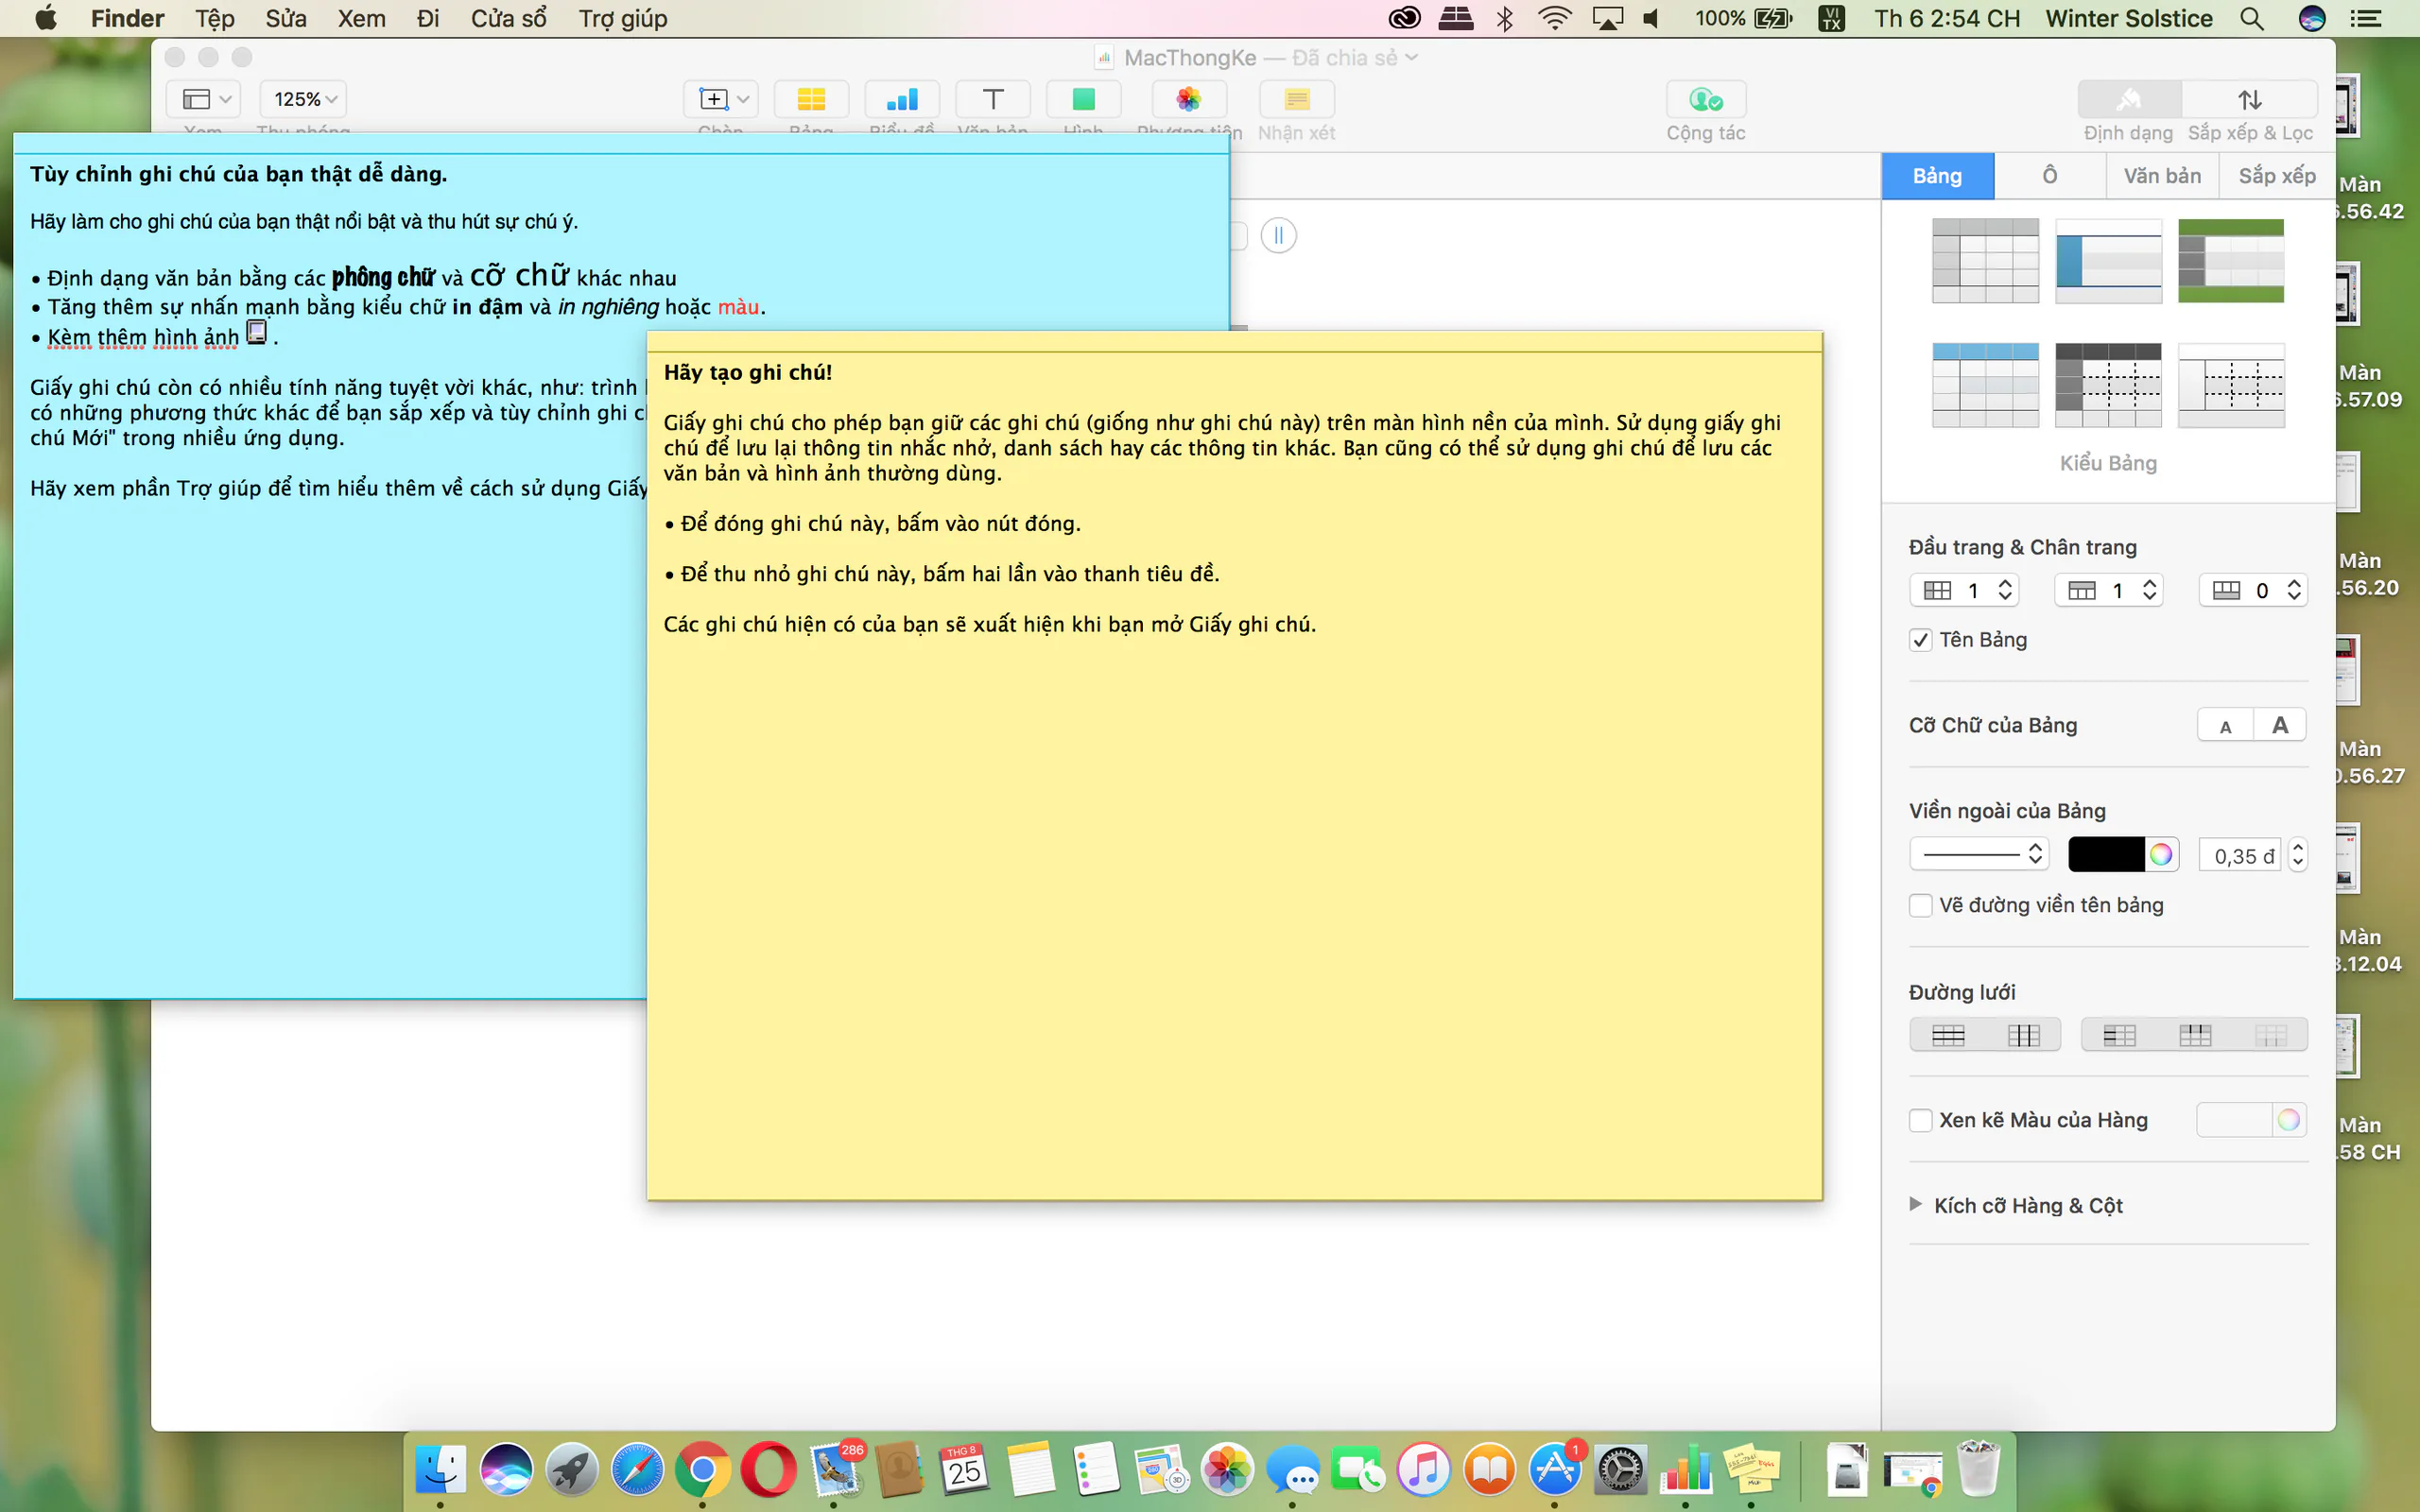Viewport: 2420px width, 1512px height.
Task: Open Stickies app icon in Dock
Action: (1751, 1469)
